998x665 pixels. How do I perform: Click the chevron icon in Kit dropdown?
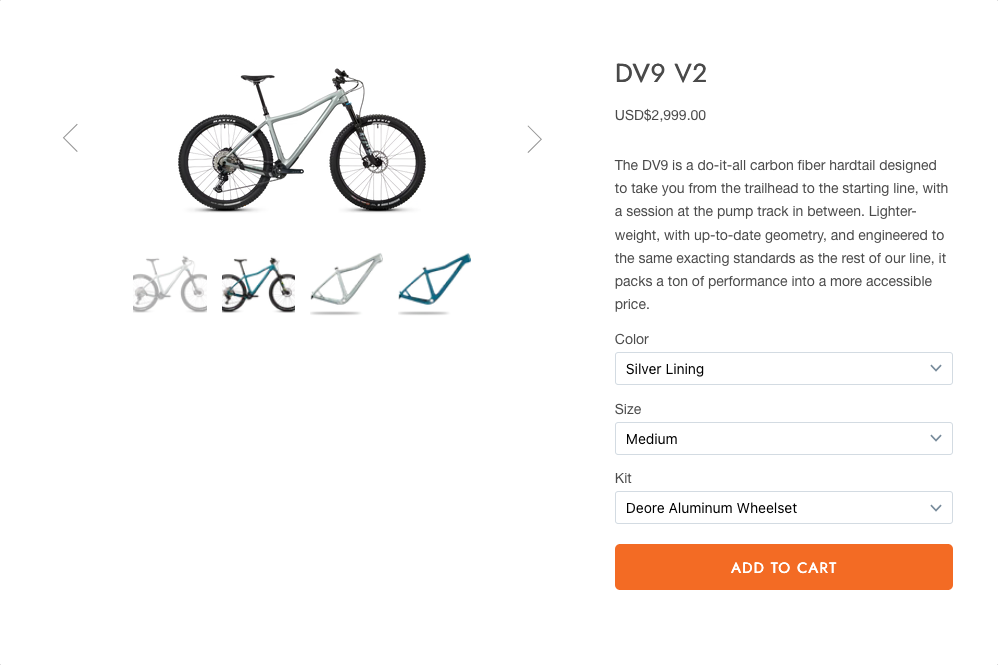tap(935, 508)
